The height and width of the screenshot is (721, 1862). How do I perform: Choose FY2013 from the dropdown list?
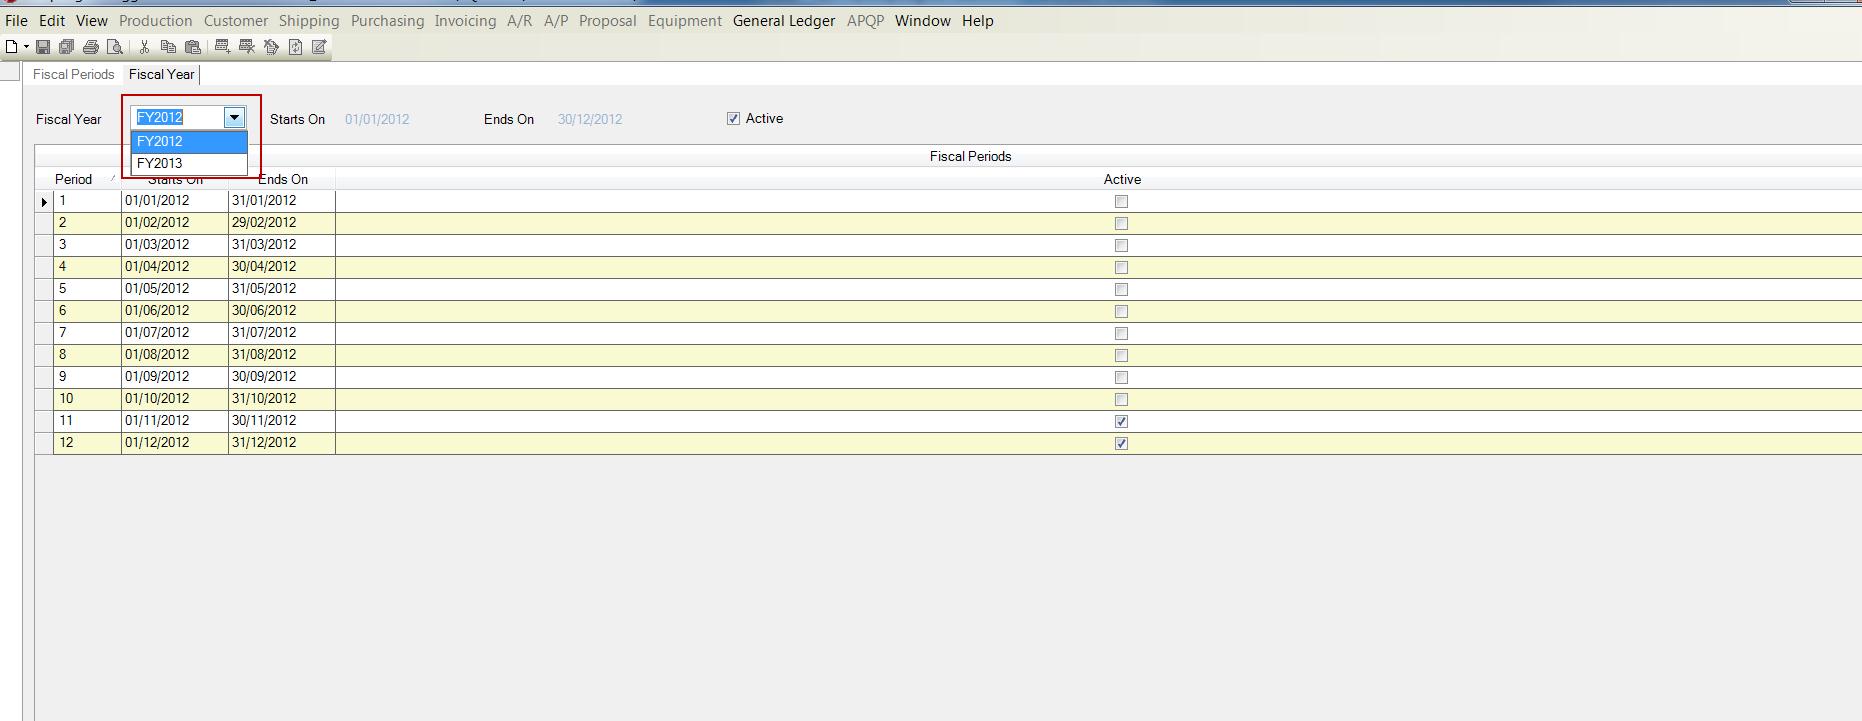tap(189, 163)
